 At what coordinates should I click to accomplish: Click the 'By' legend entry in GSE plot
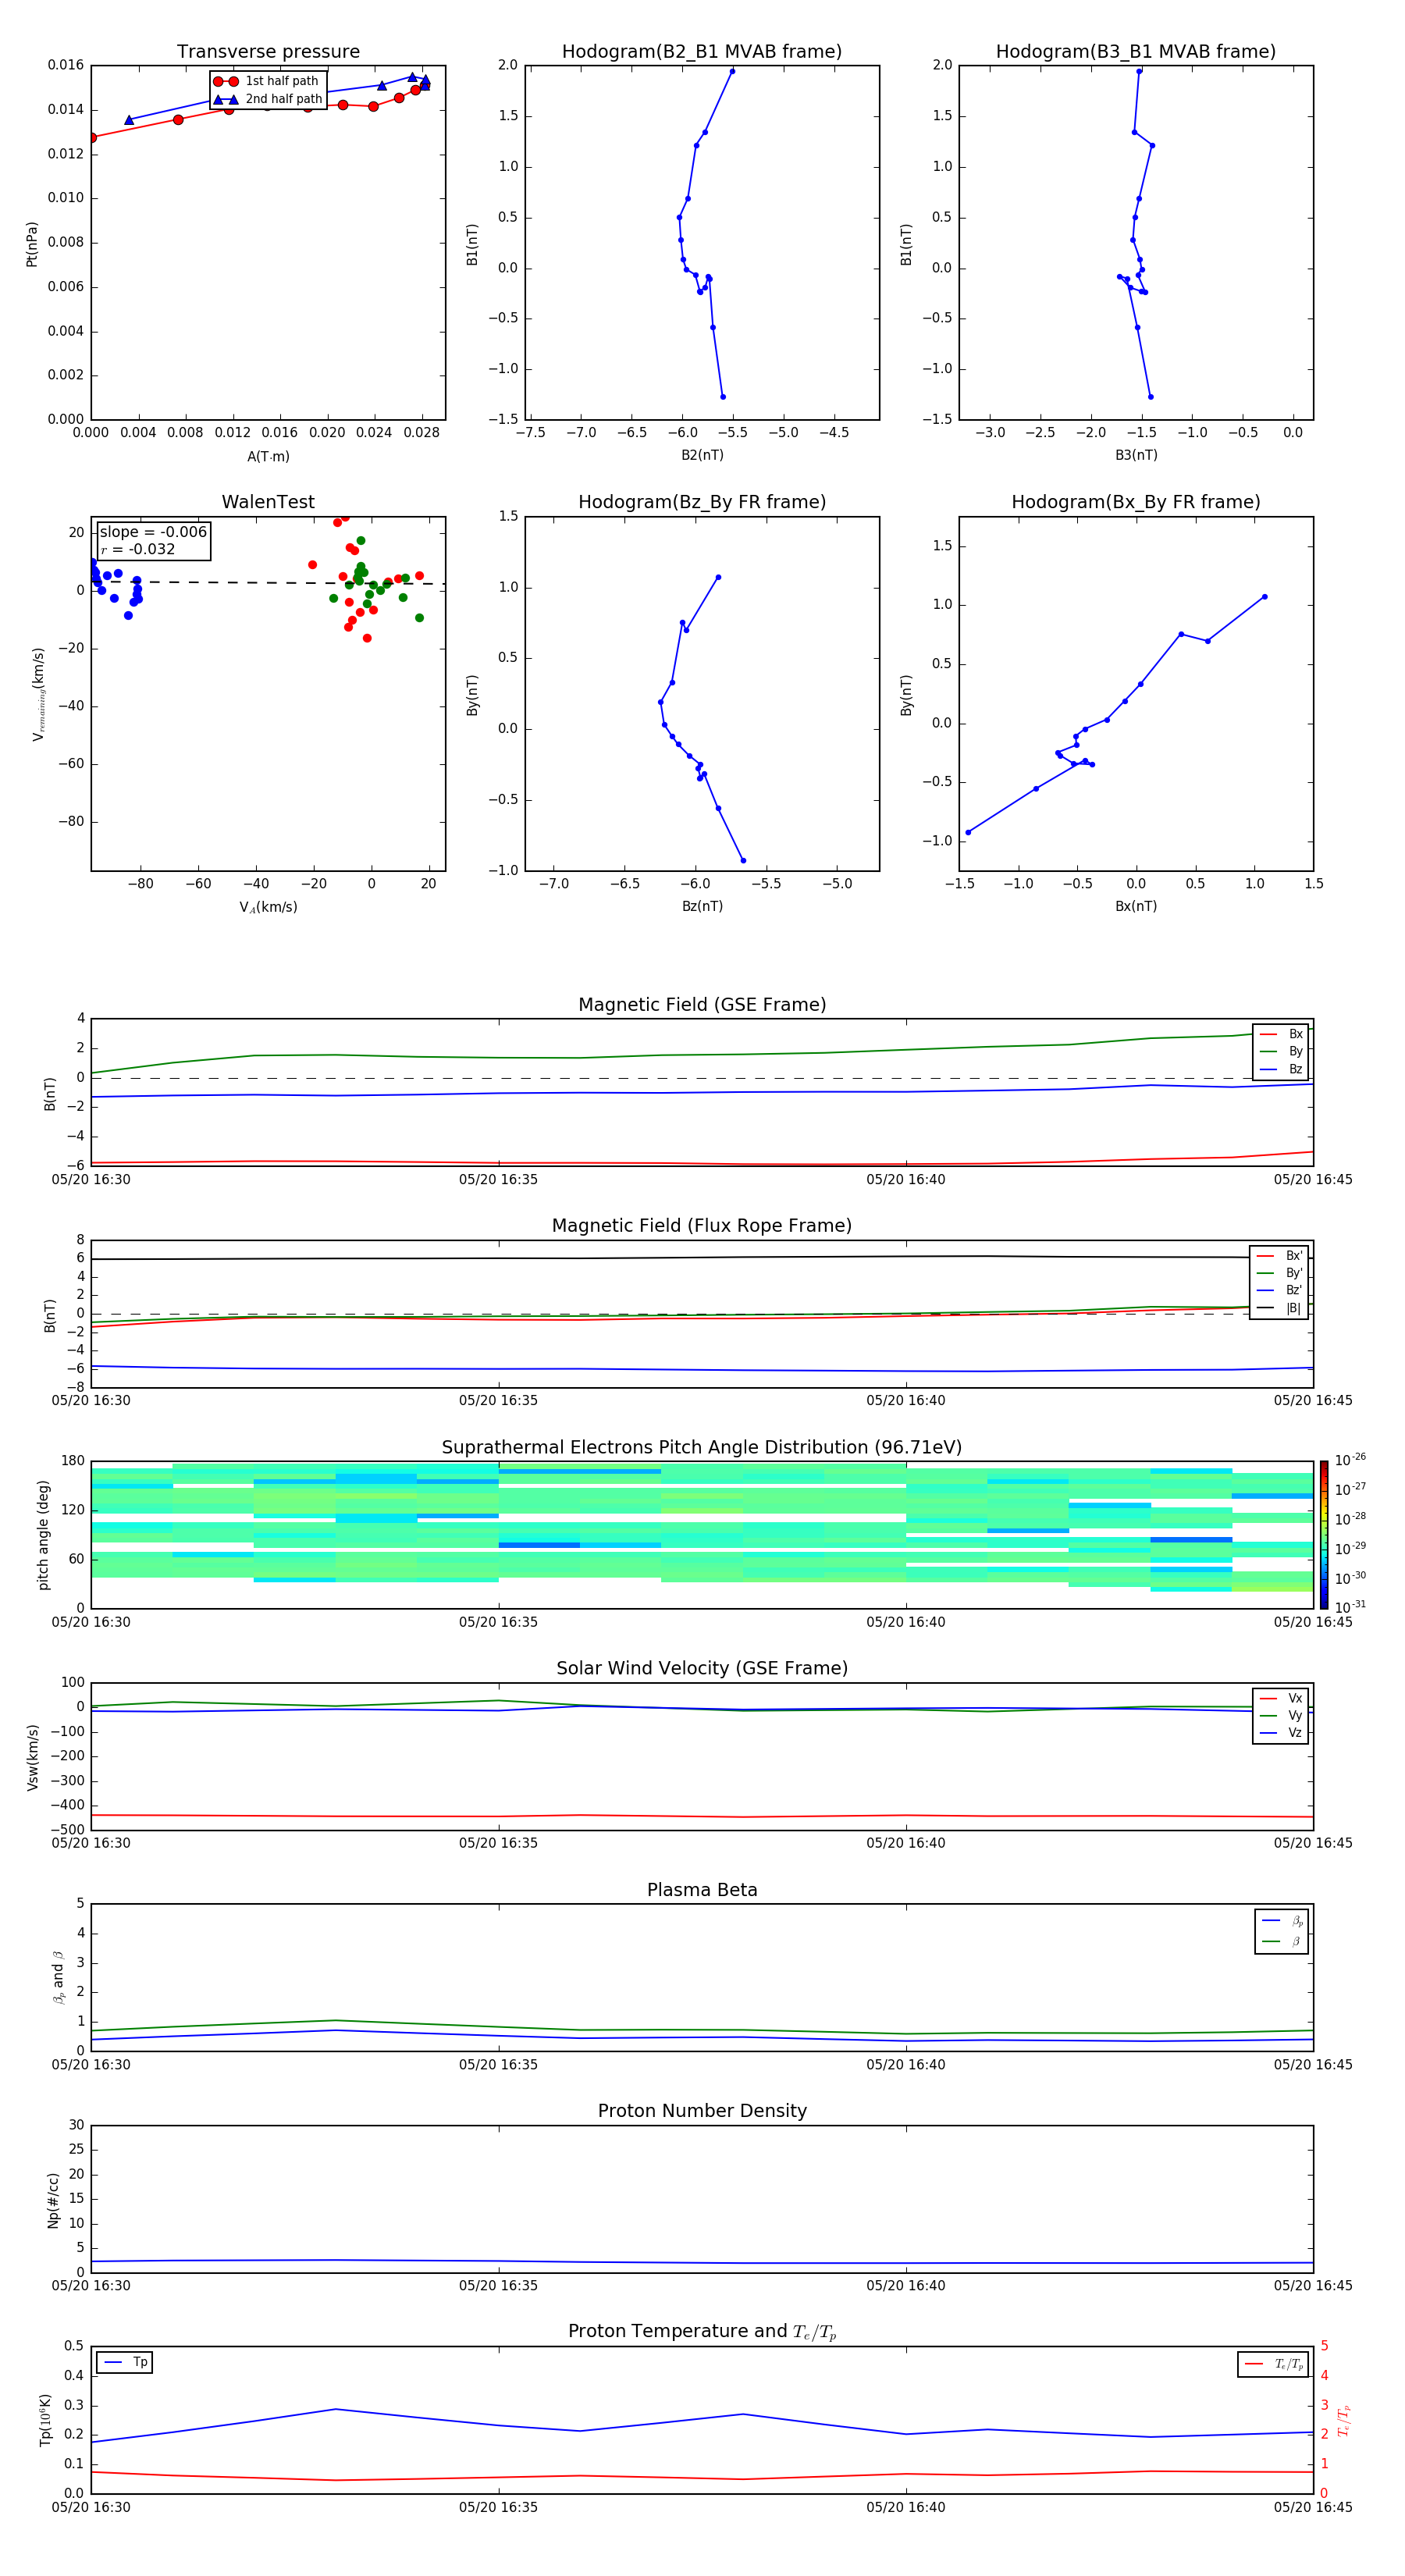(x=1281, y=1052)
